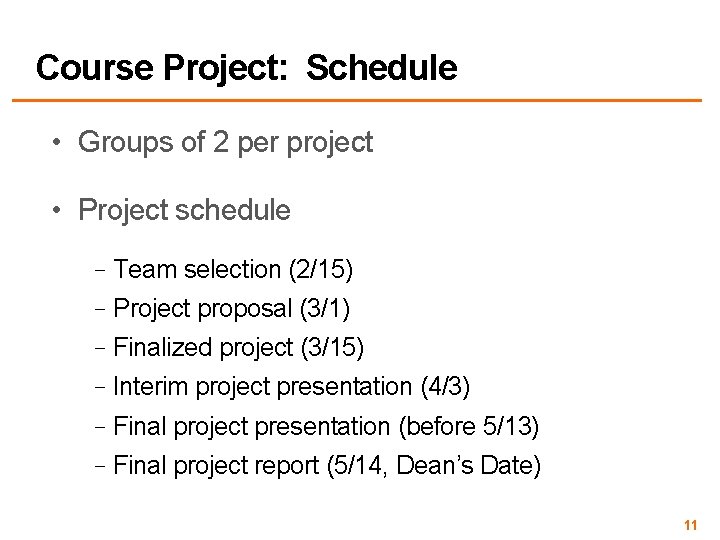The height and width of the screenshot is (540, 720).
Task: Click the word 'Schedule' in the title
Action: point(382,68)
